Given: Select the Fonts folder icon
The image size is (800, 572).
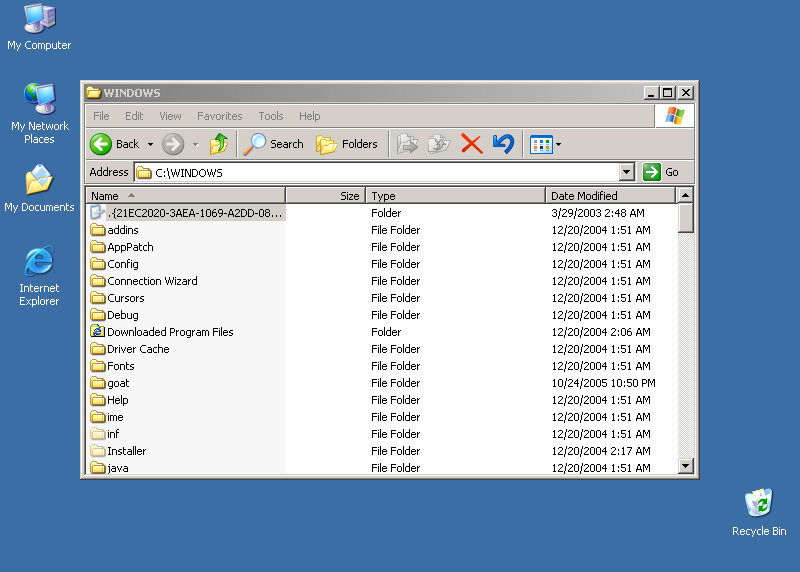Looking at the screenshot, I should (x=97, y=366).
